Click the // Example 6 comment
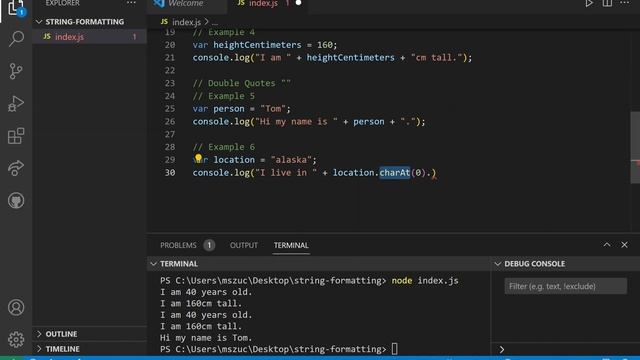Viewport: 640px width, 360px height. coord(224,147)
